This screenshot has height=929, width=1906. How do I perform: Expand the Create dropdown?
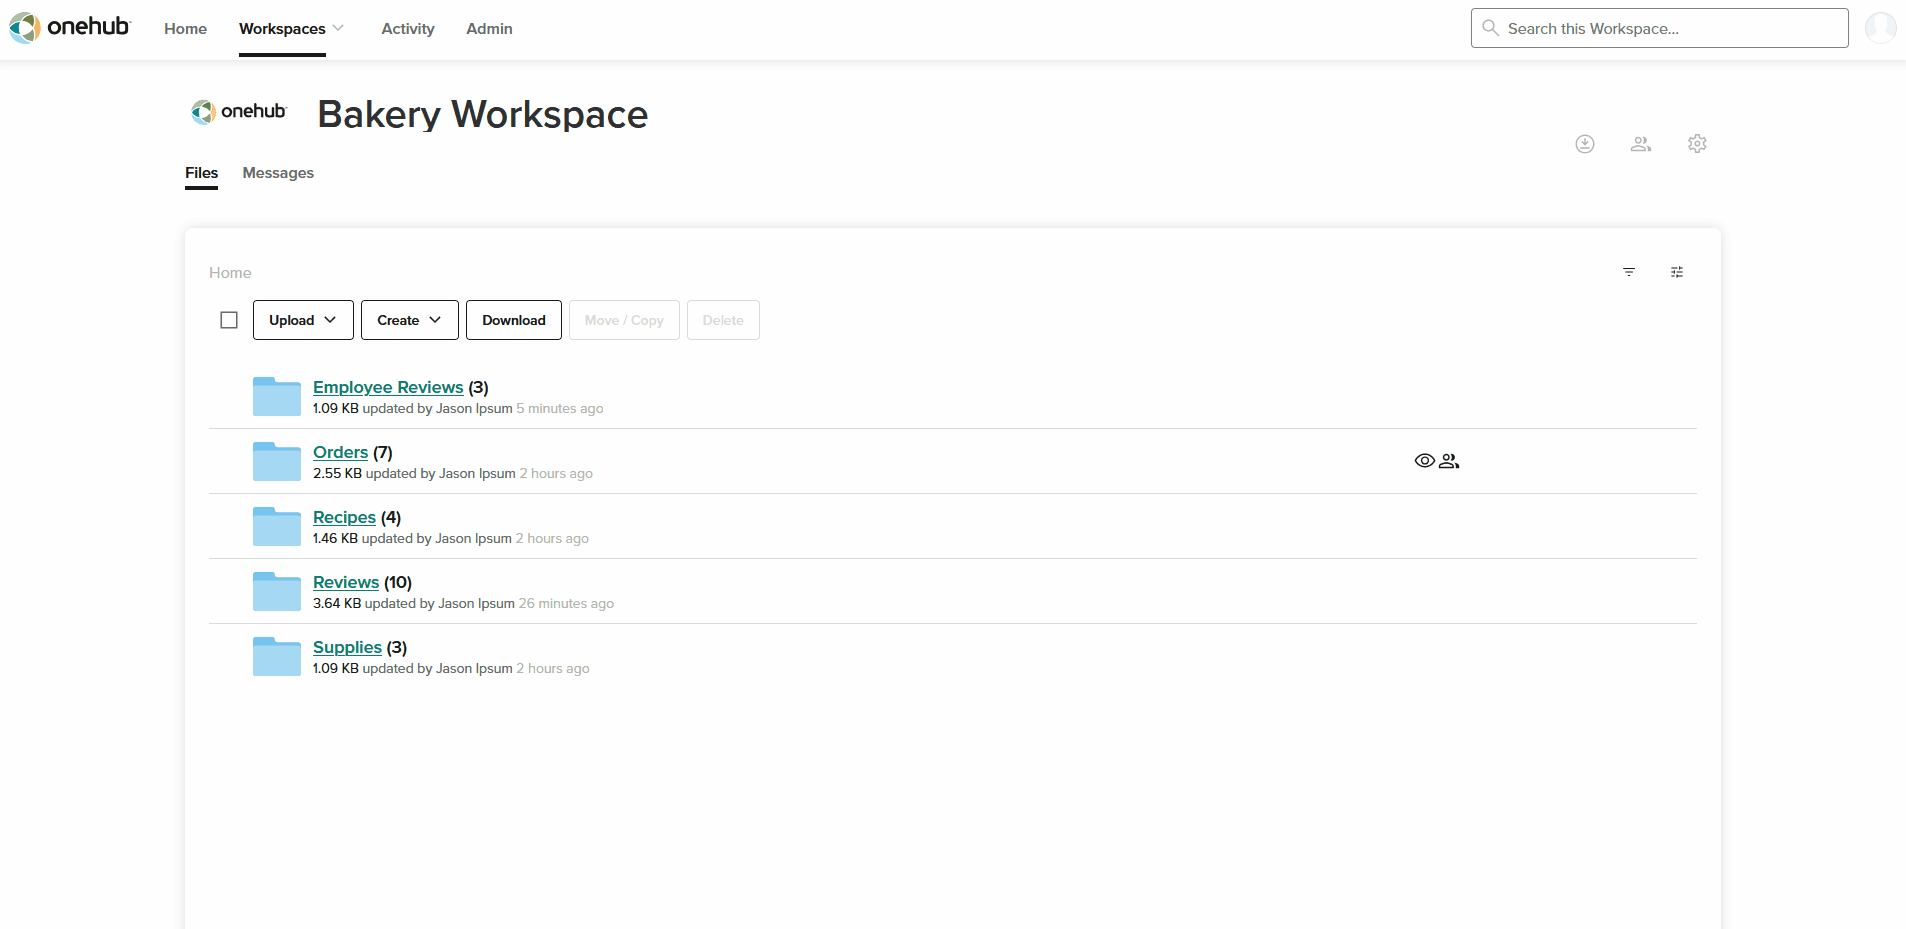410,320
